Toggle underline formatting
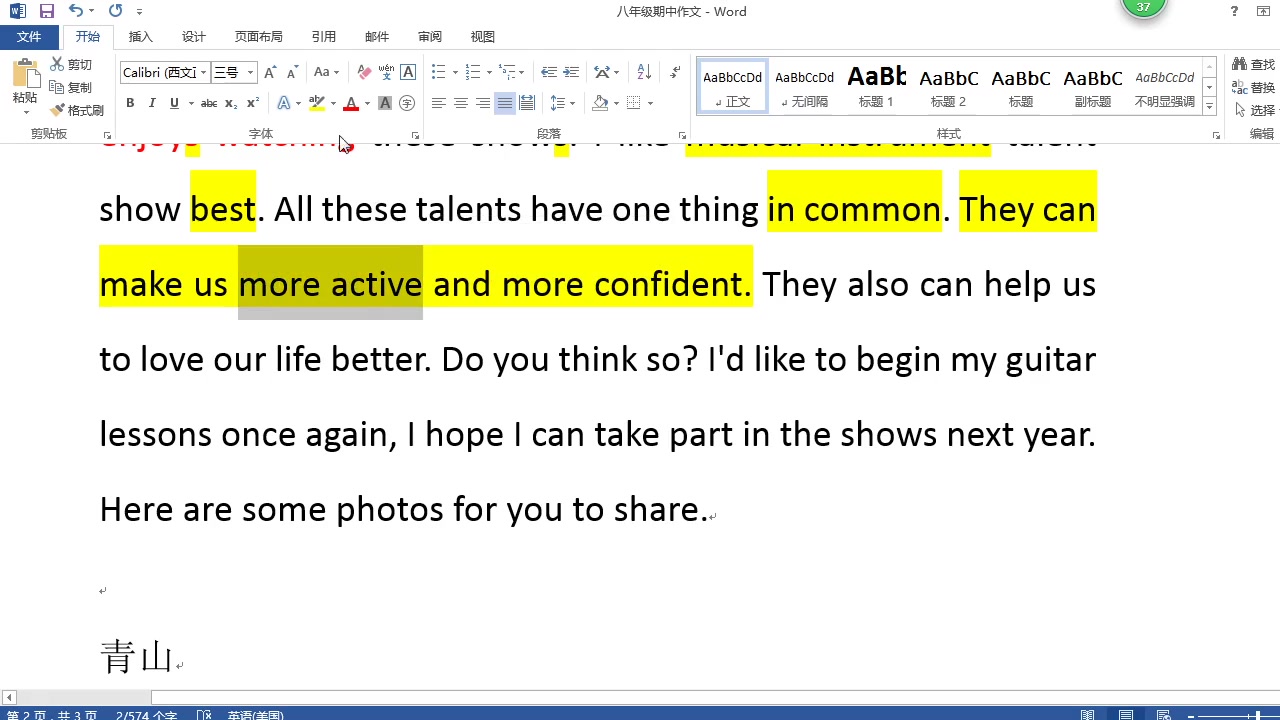Screen dimensions: 1280x720 [174, 103]
